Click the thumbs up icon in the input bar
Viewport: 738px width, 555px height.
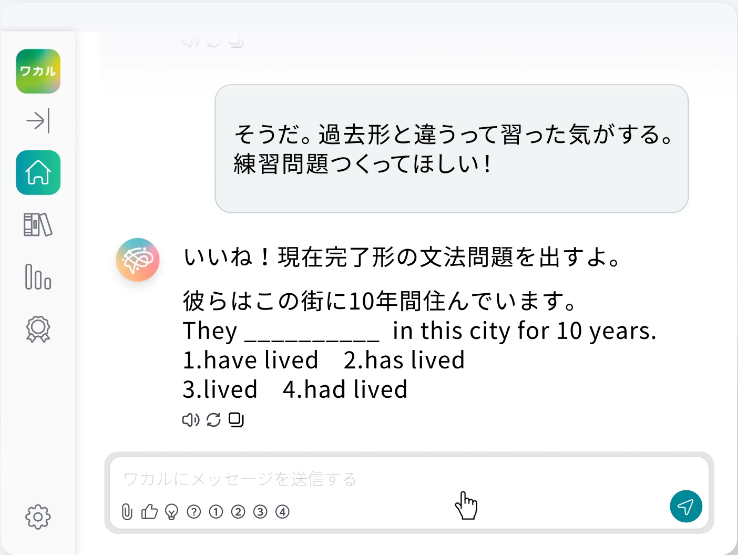150,512
